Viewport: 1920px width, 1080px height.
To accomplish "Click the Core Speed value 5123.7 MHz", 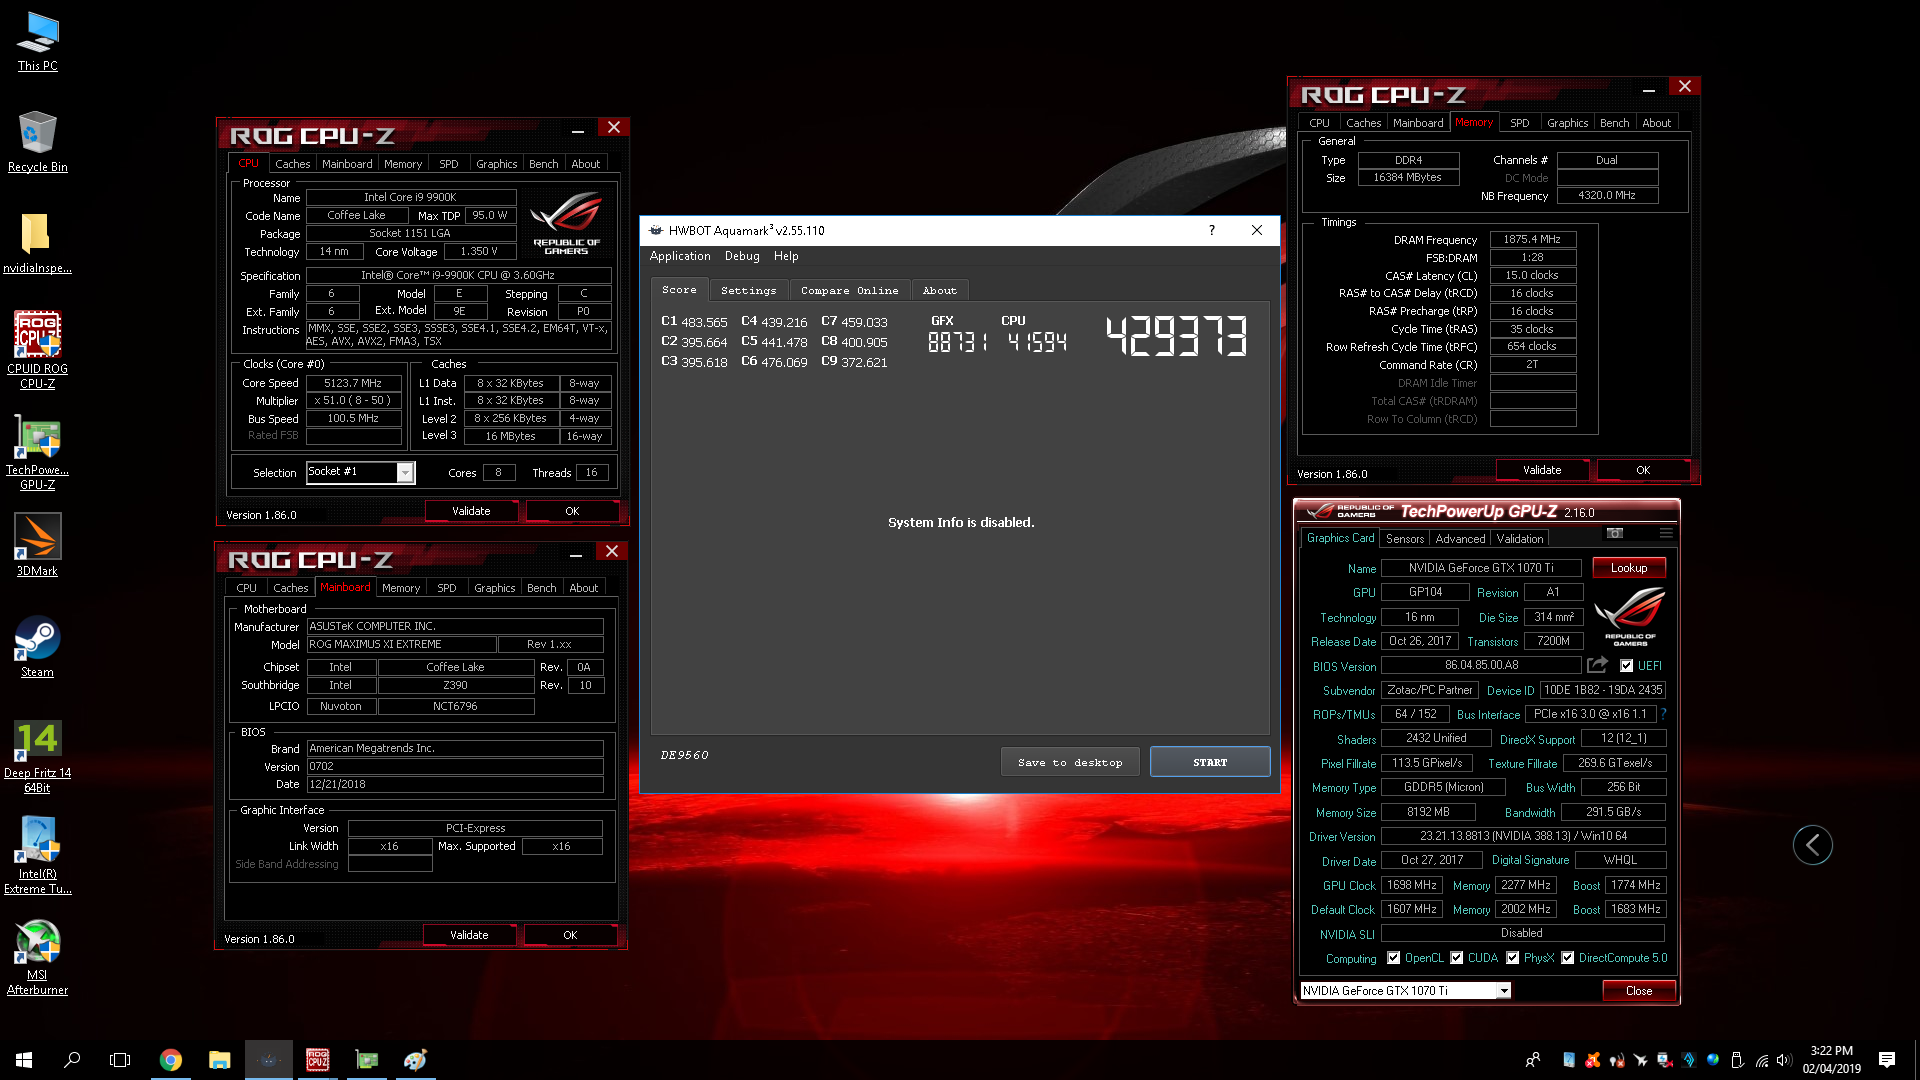I will (x=353, y=383).
